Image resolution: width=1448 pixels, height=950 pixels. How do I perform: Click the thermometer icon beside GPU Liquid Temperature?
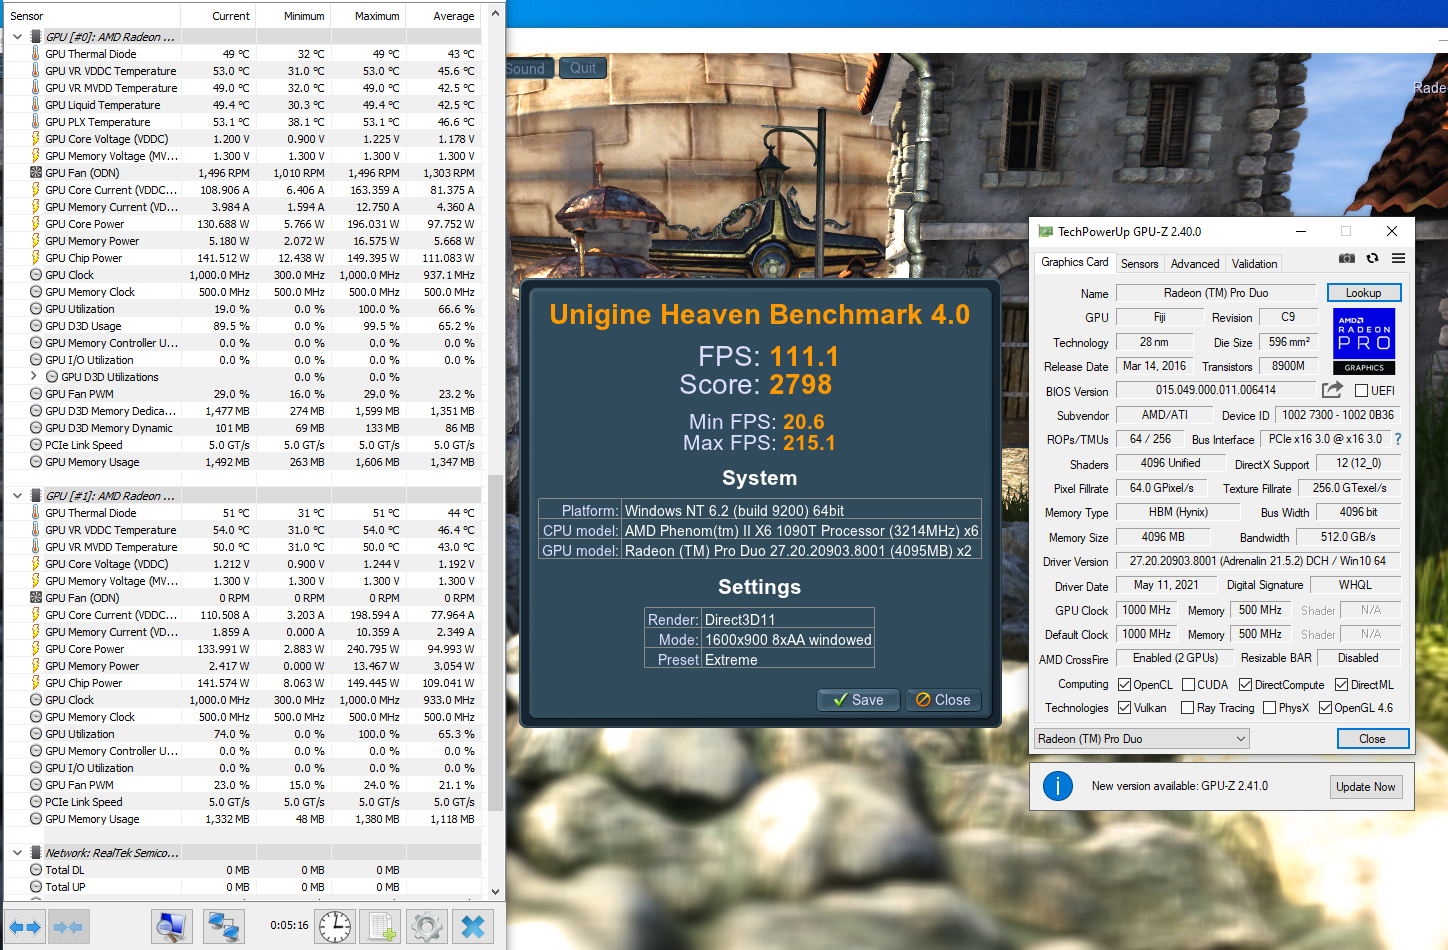(x=36, y=105)
